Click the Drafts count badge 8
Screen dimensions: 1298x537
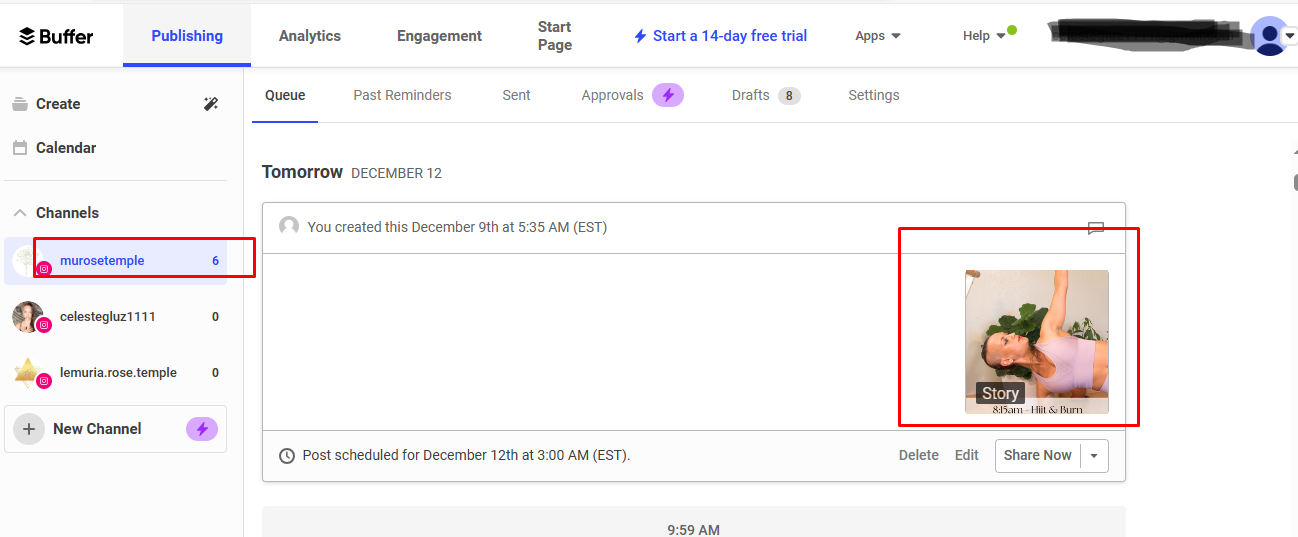[789, 96]
